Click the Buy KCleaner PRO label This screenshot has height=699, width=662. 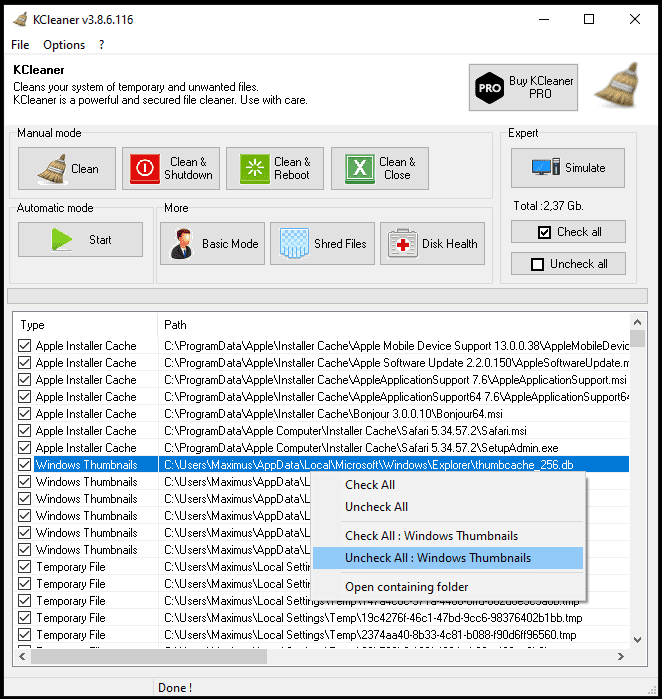(x=541, y=87)
